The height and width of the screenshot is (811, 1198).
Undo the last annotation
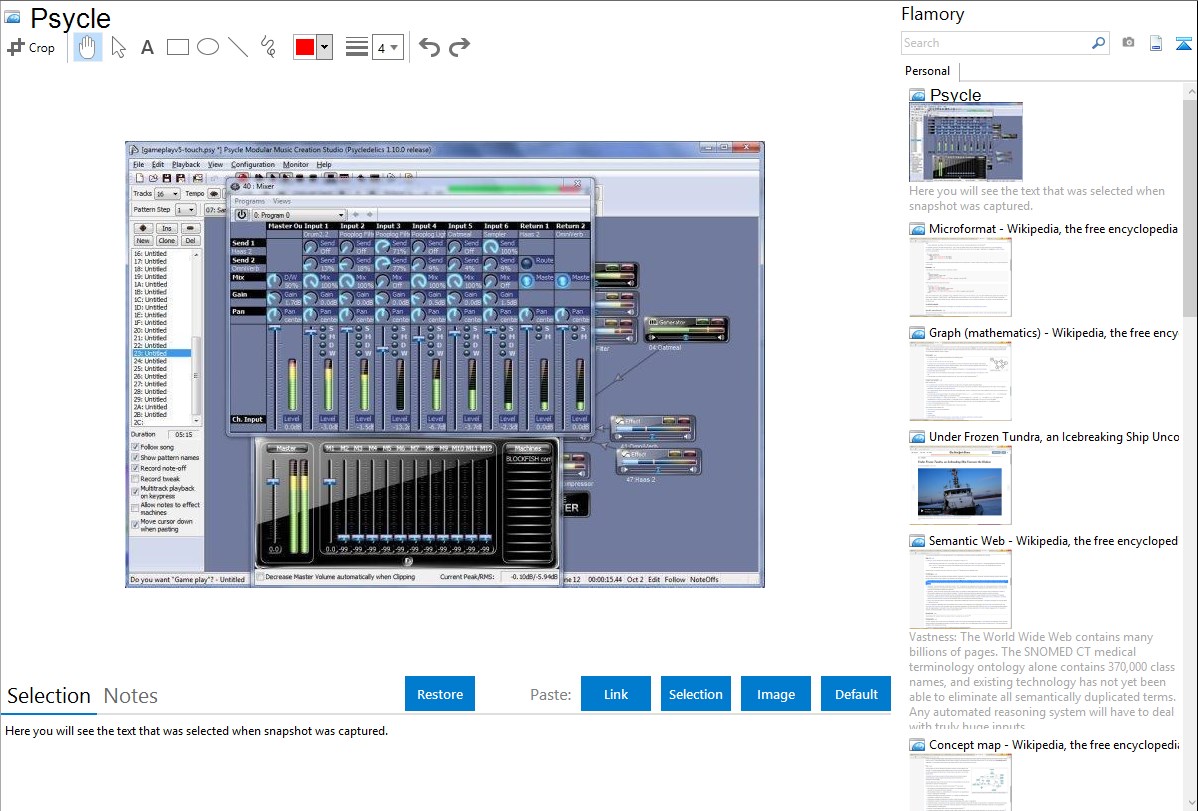429,47
